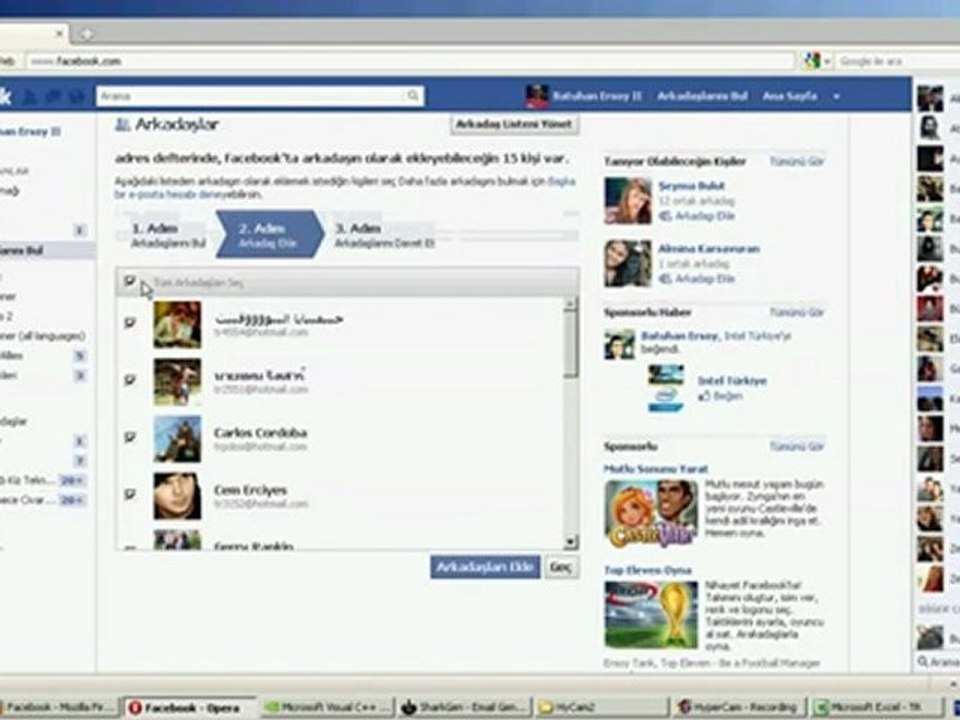Click the contact list scroll down arrow
Screen dimensions: 960x720
571,541
